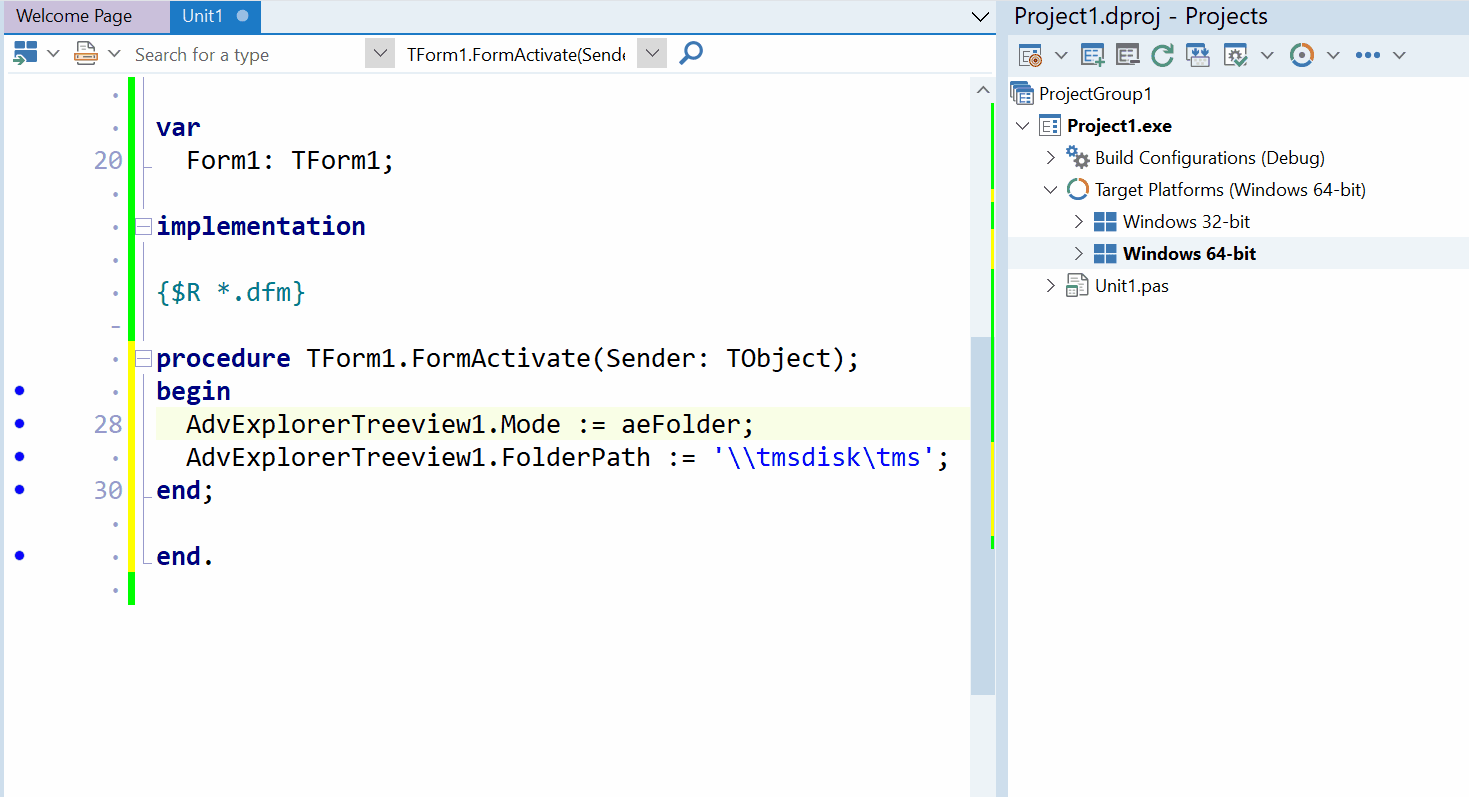This screenshot has height=797, width=1469.
Task: Click the circular platform icon in Projects toolbar
Action: 1301,54
